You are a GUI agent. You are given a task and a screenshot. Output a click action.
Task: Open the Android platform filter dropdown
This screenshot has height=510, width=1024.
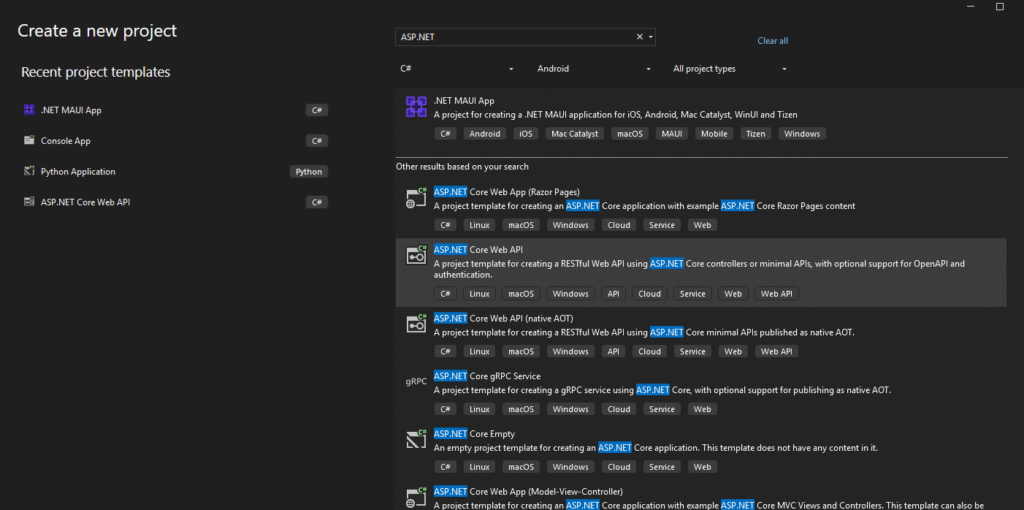click(594, 69)
